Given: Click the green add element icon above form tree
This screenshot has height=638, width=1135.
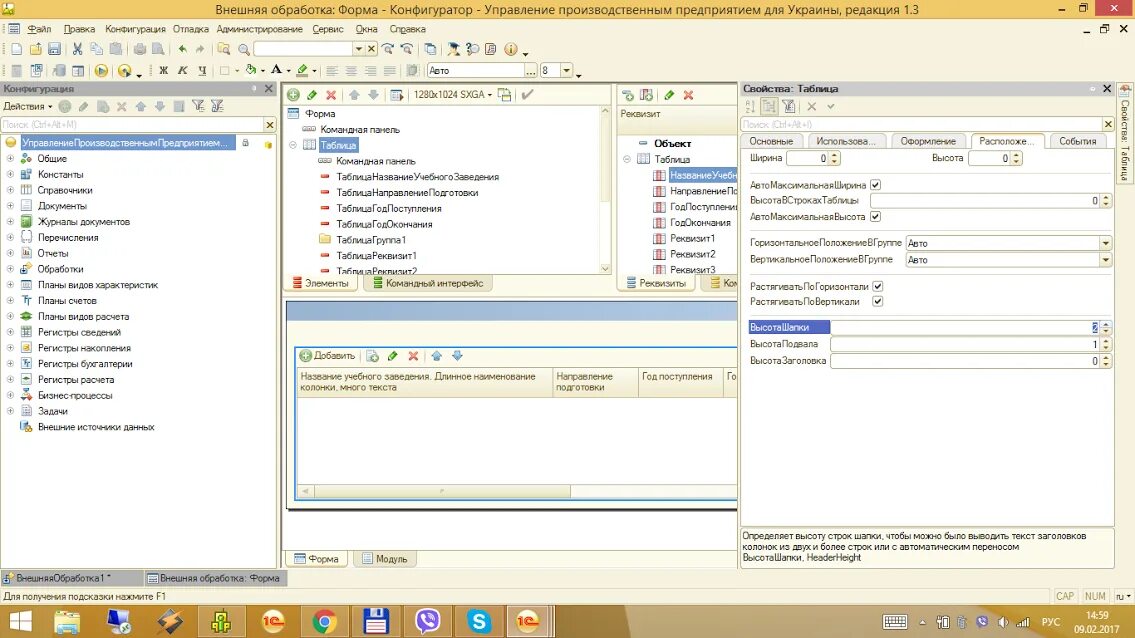Looking at the screenshot, I should coord(293,95).
